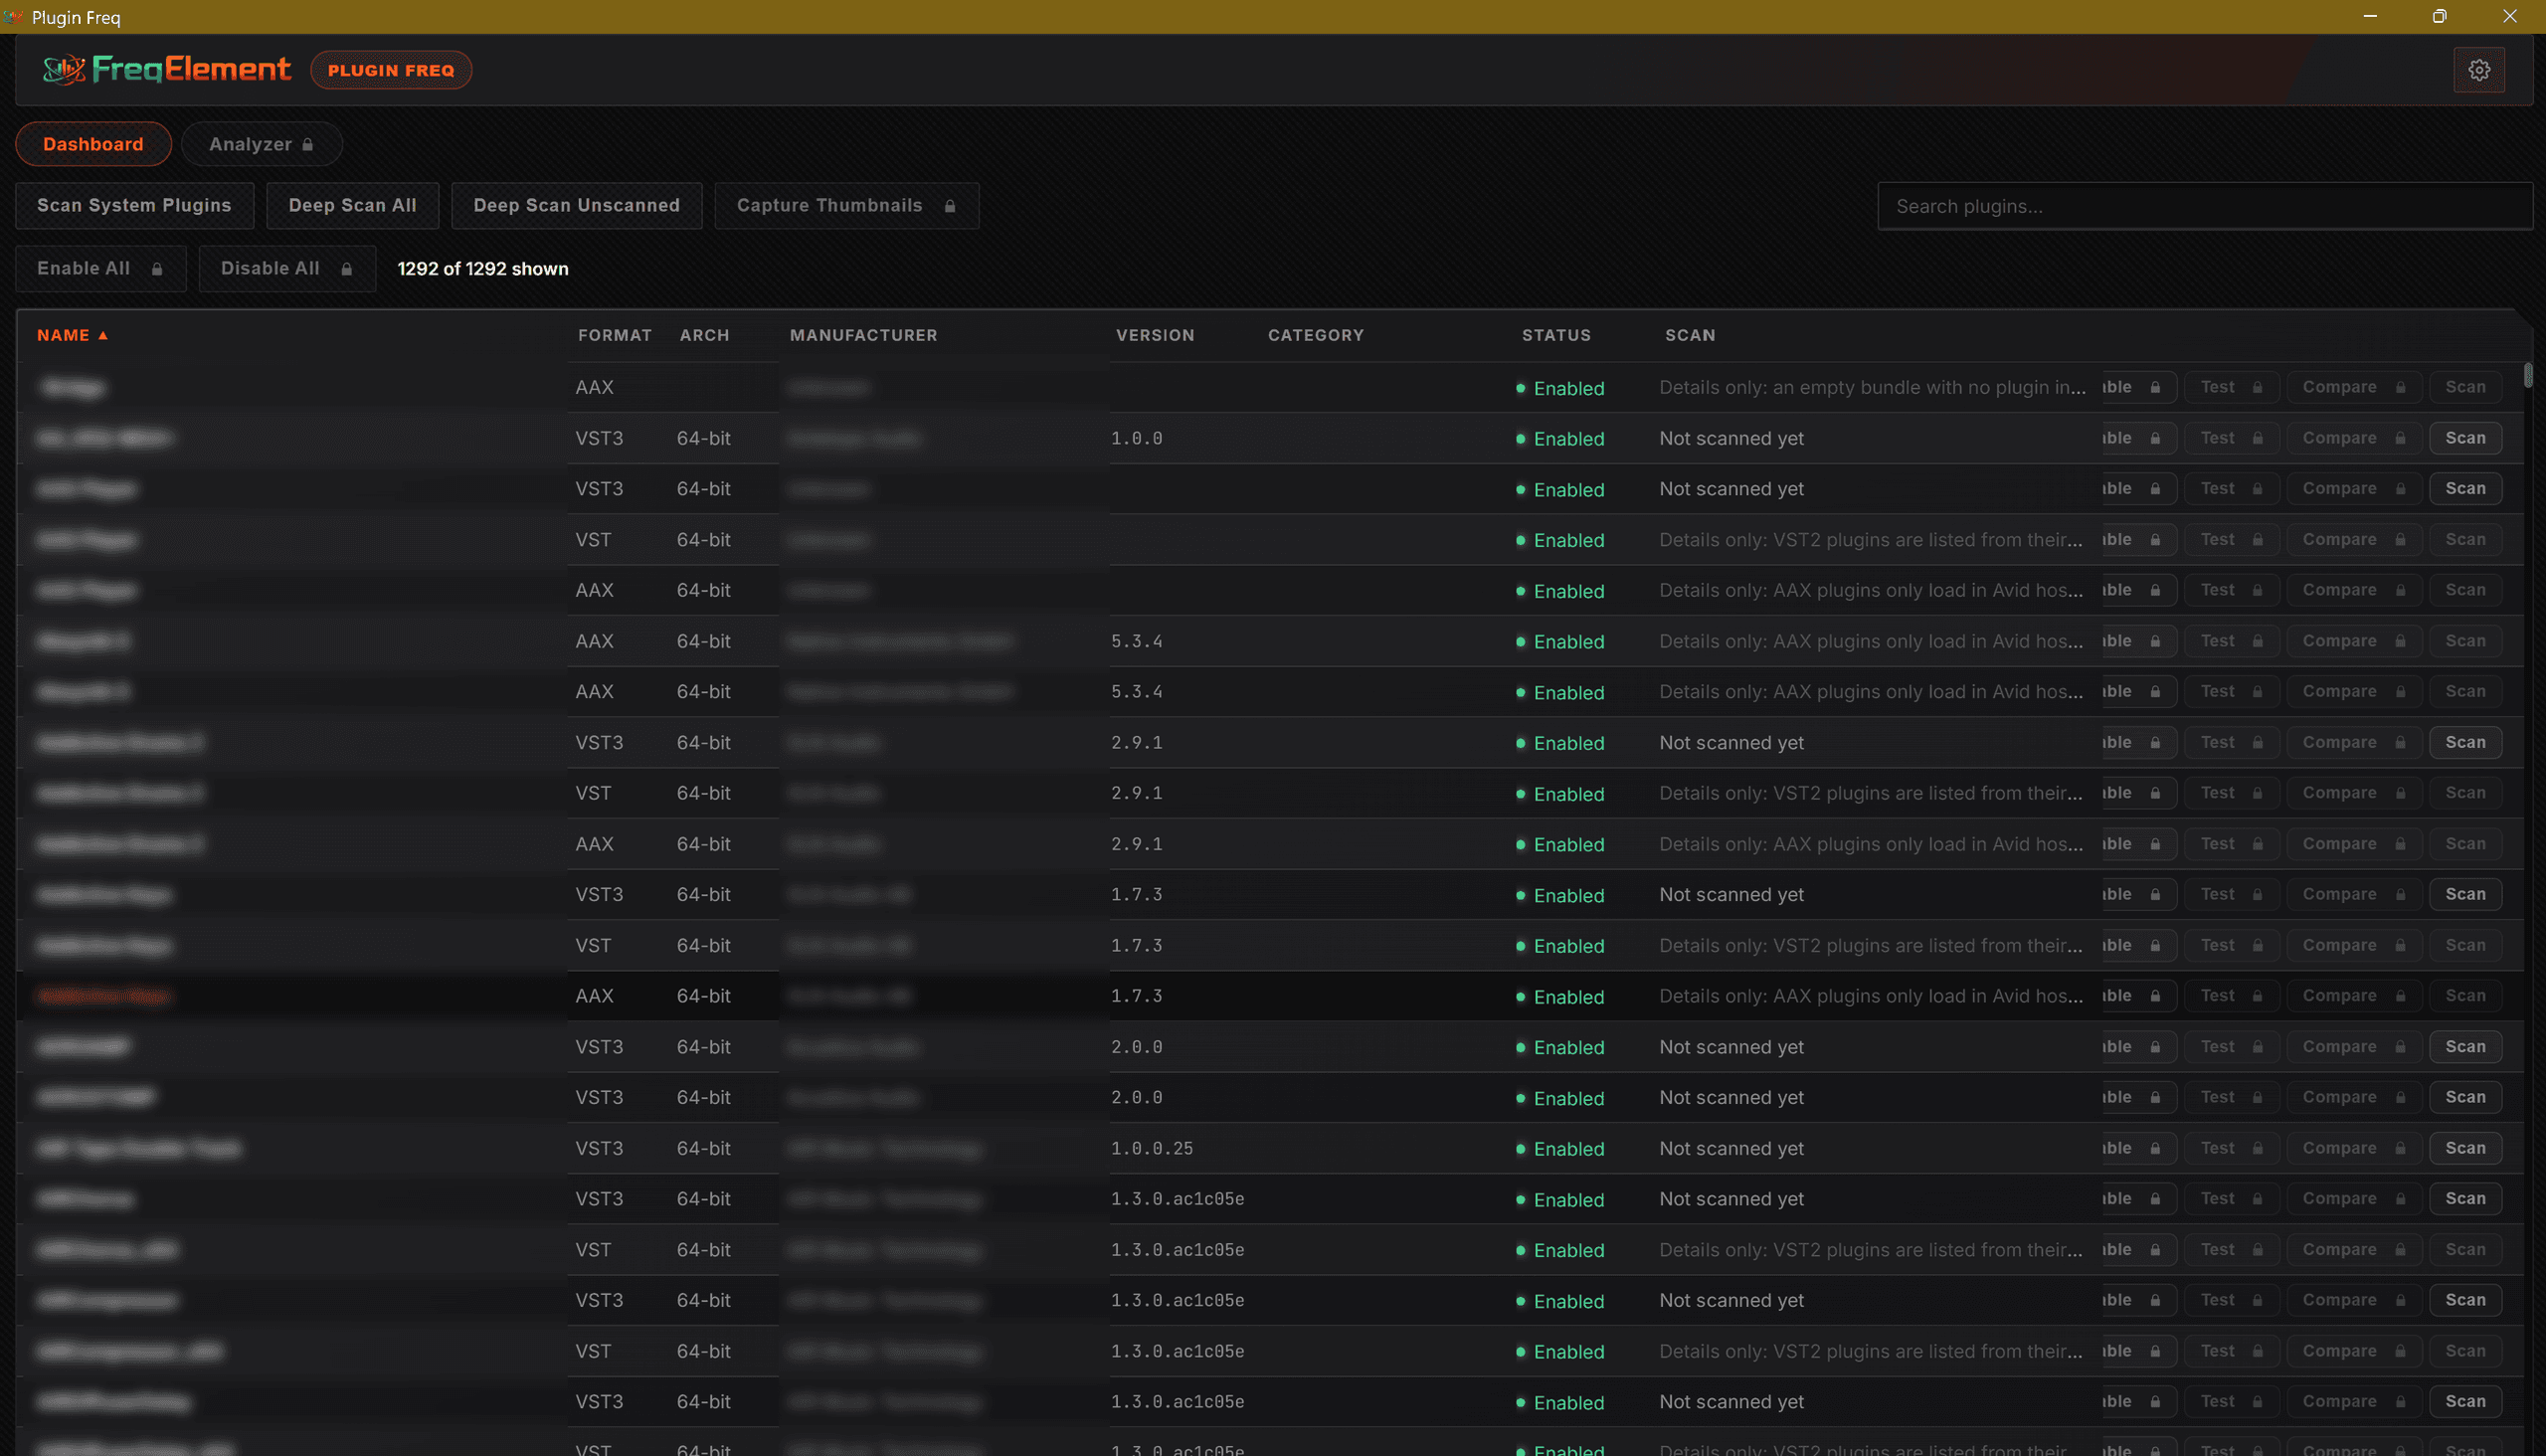Click the 'Details only: an empty bundle' text
Viewport: 2546px width, 1456px height.
(1873, 388)
